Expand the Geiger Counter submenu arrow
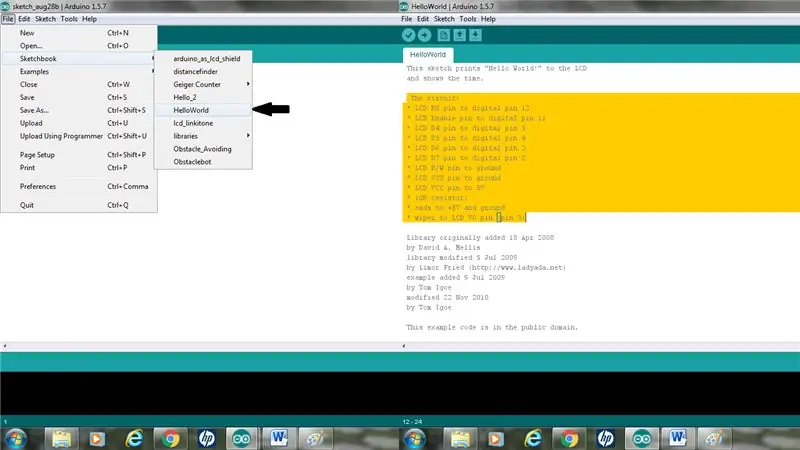The width and height of the screenshot is (800, 450). pos(248,84)
